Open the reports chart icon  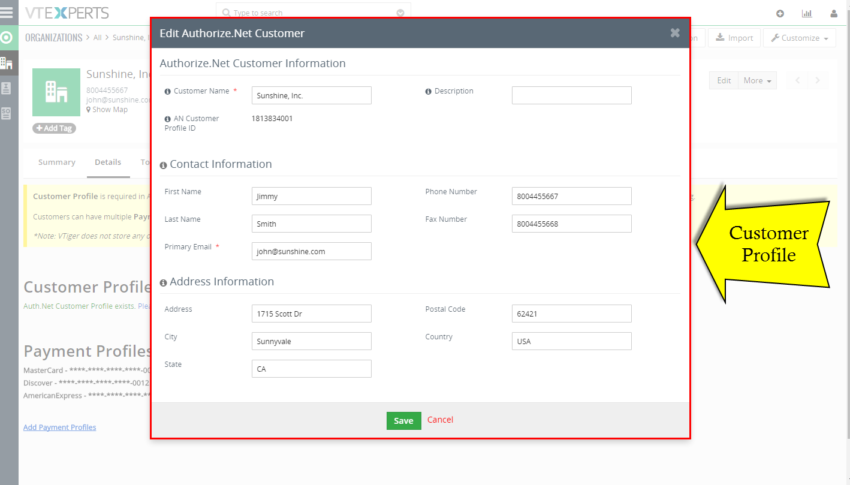[807, 14]
